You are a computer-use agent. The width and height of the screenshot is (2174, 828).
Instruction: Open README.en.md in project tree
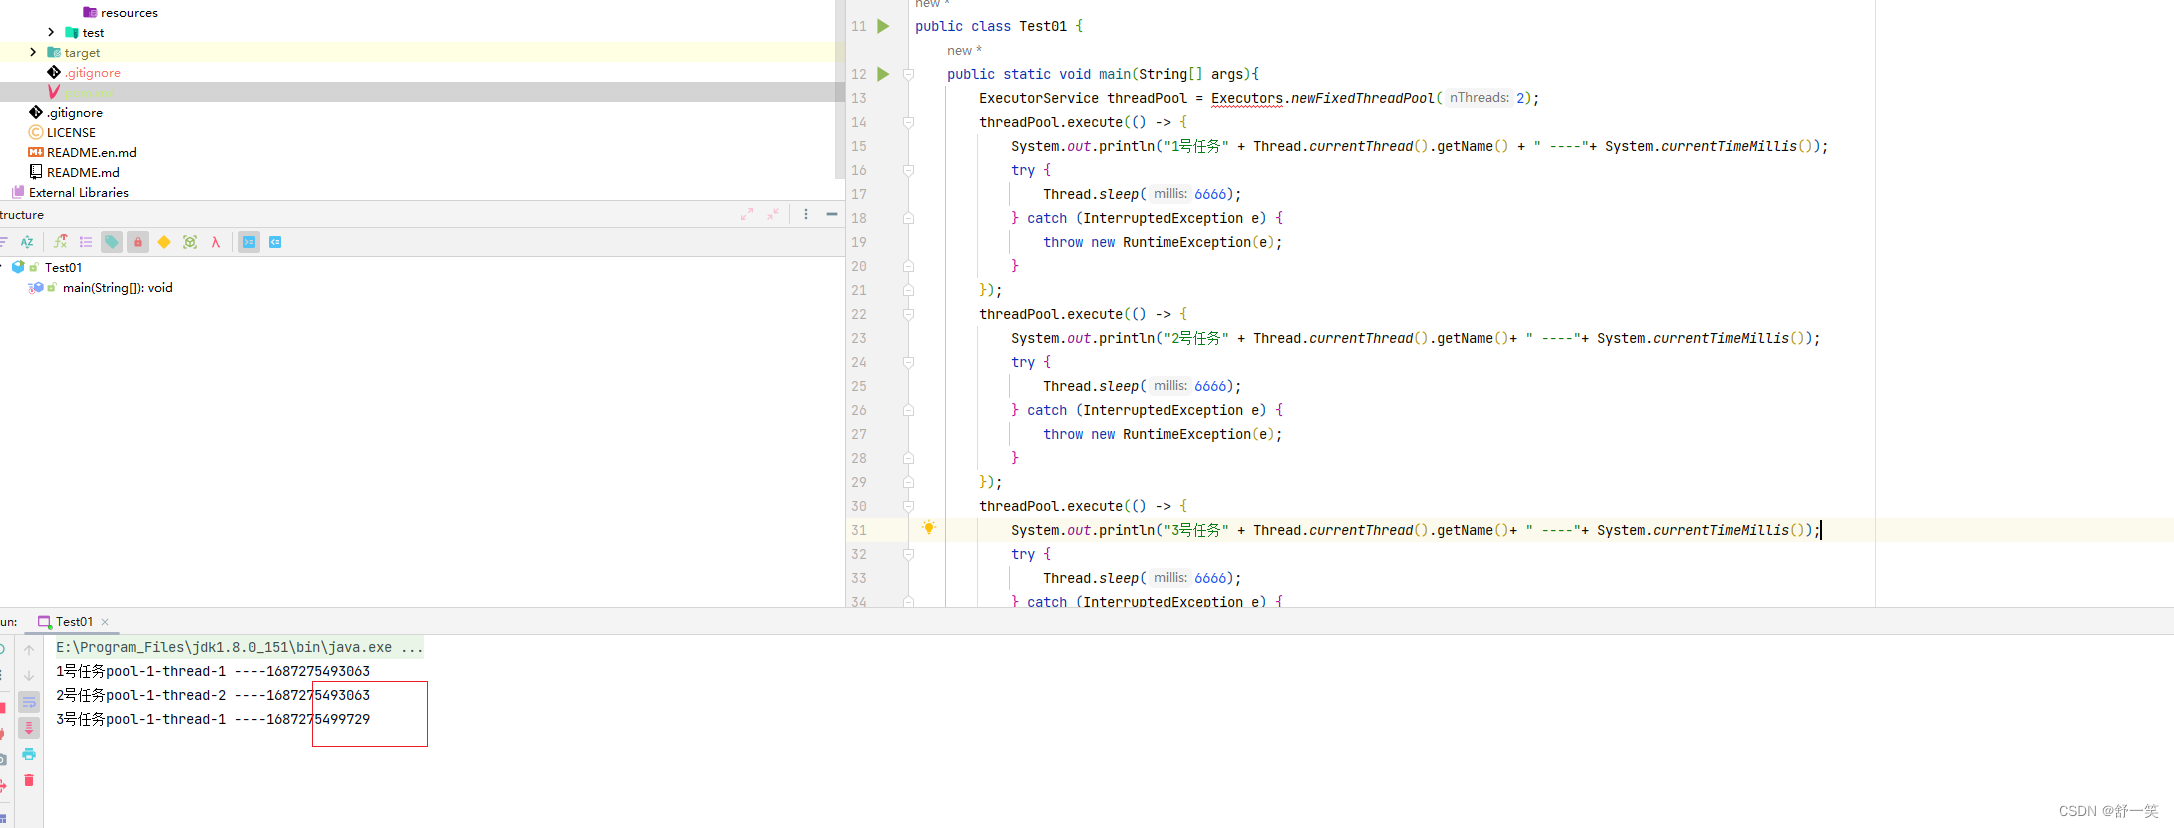tap(92, 152)
